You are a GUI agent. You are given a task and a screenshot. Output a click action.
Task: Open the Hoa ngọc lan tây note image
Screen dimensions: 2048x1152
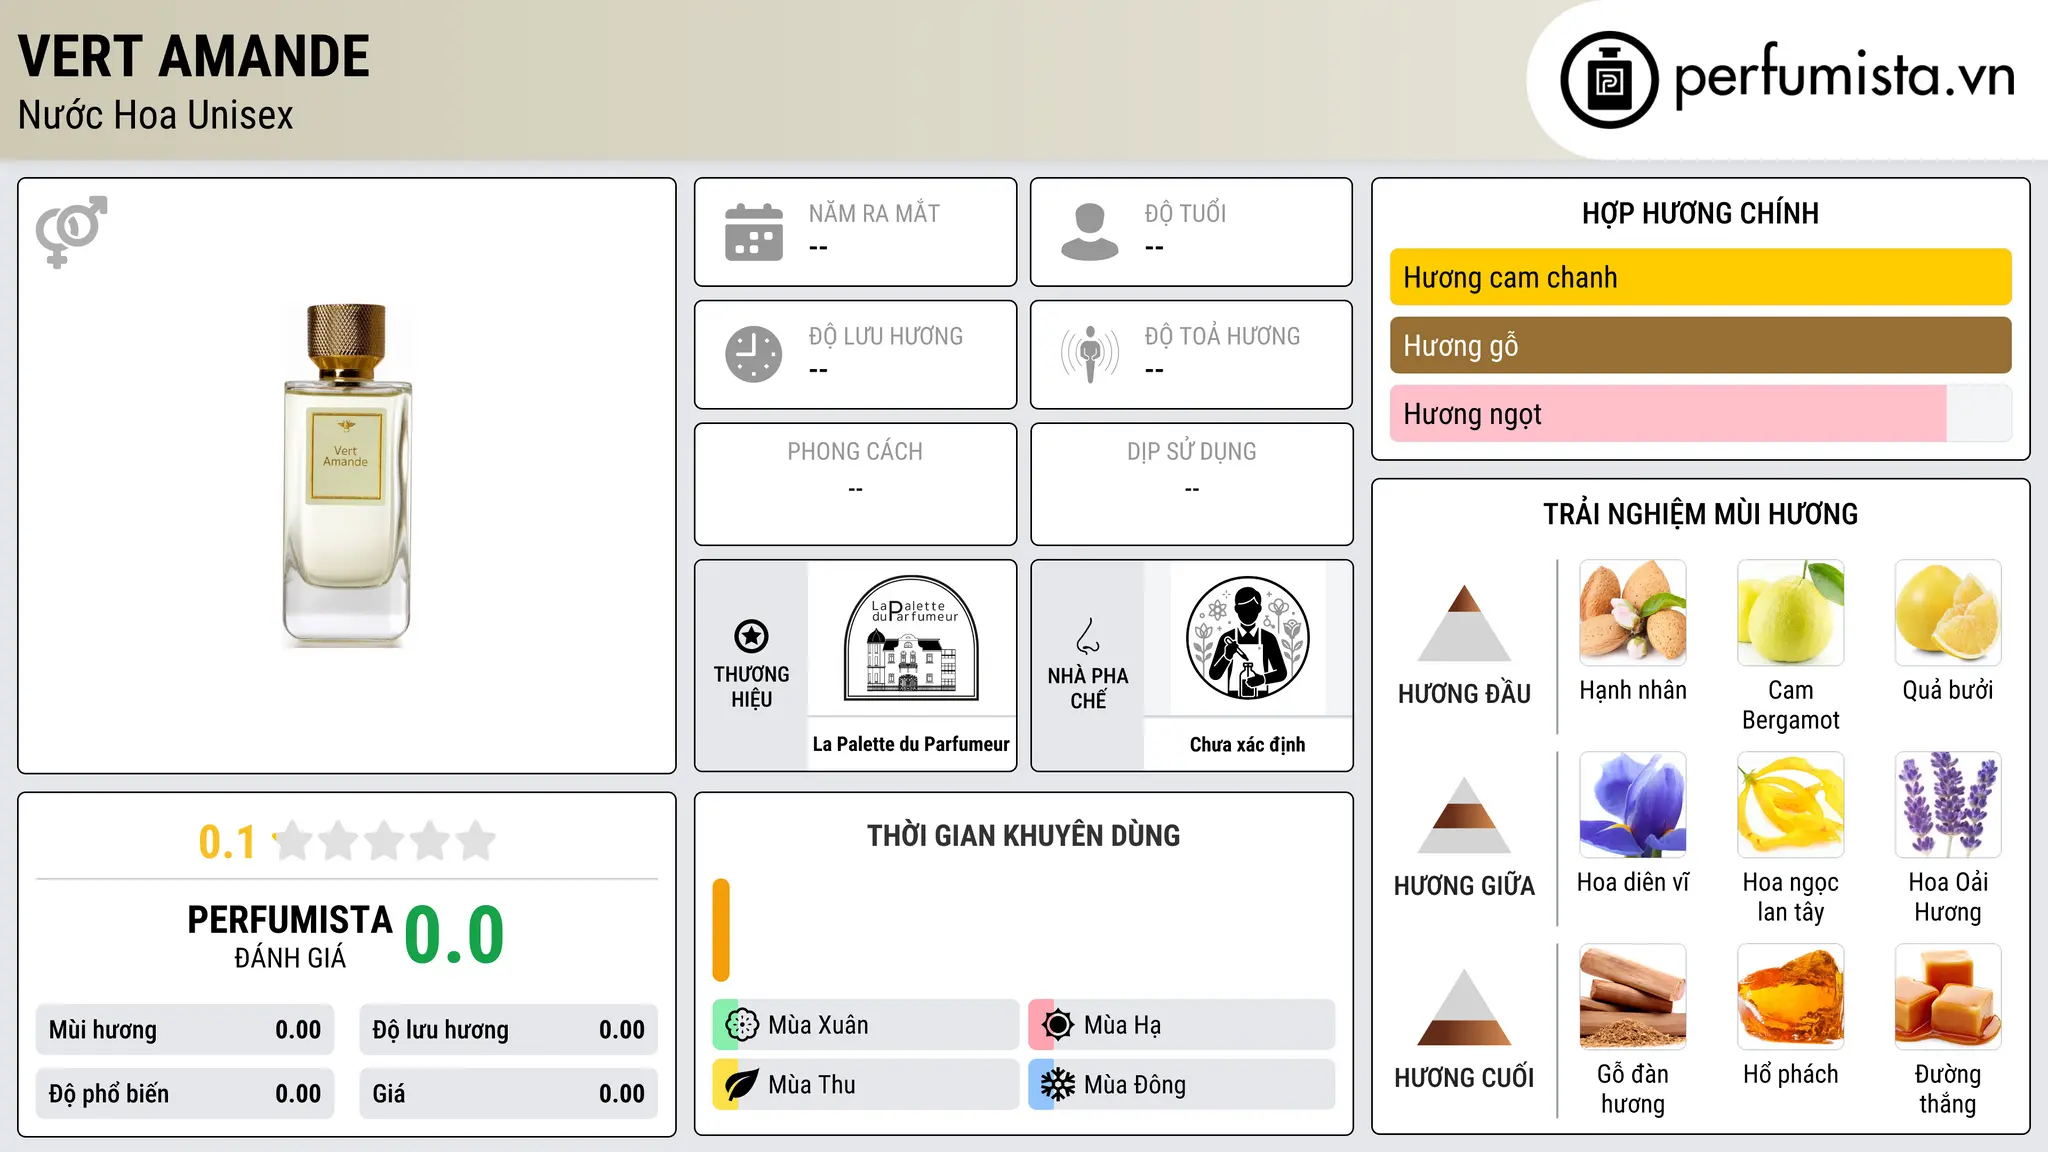[x=1791, y=805]
